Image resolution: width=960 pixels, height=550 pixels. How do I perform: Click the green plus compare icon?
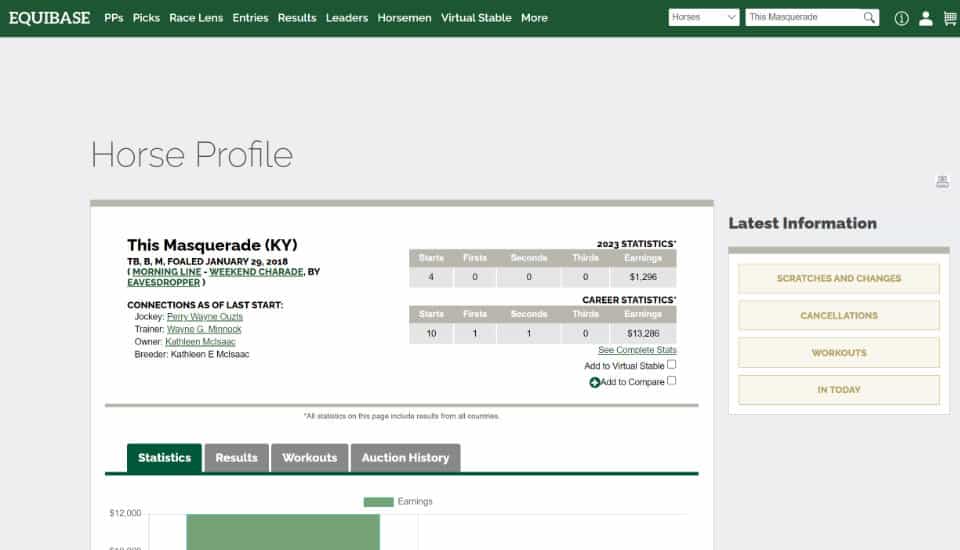pyautogui.click(x=594, y=382)
